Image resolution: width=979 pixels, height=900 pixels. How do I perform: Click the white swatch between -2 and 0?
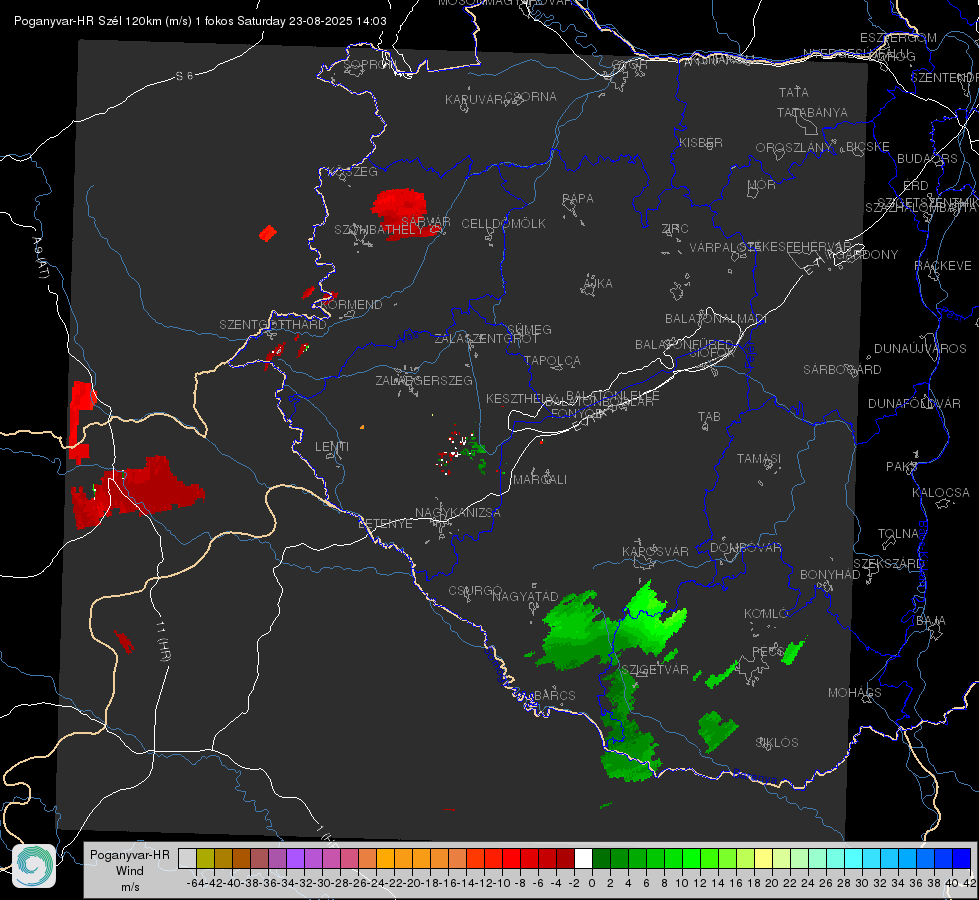[x=583, y=858]
